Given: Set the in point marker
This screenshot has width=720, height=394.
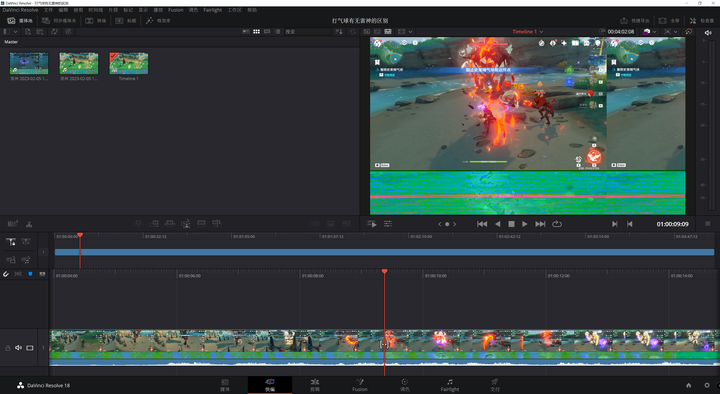Looking at the screenshot, I should pyautogui.click(x=614, y=224).
